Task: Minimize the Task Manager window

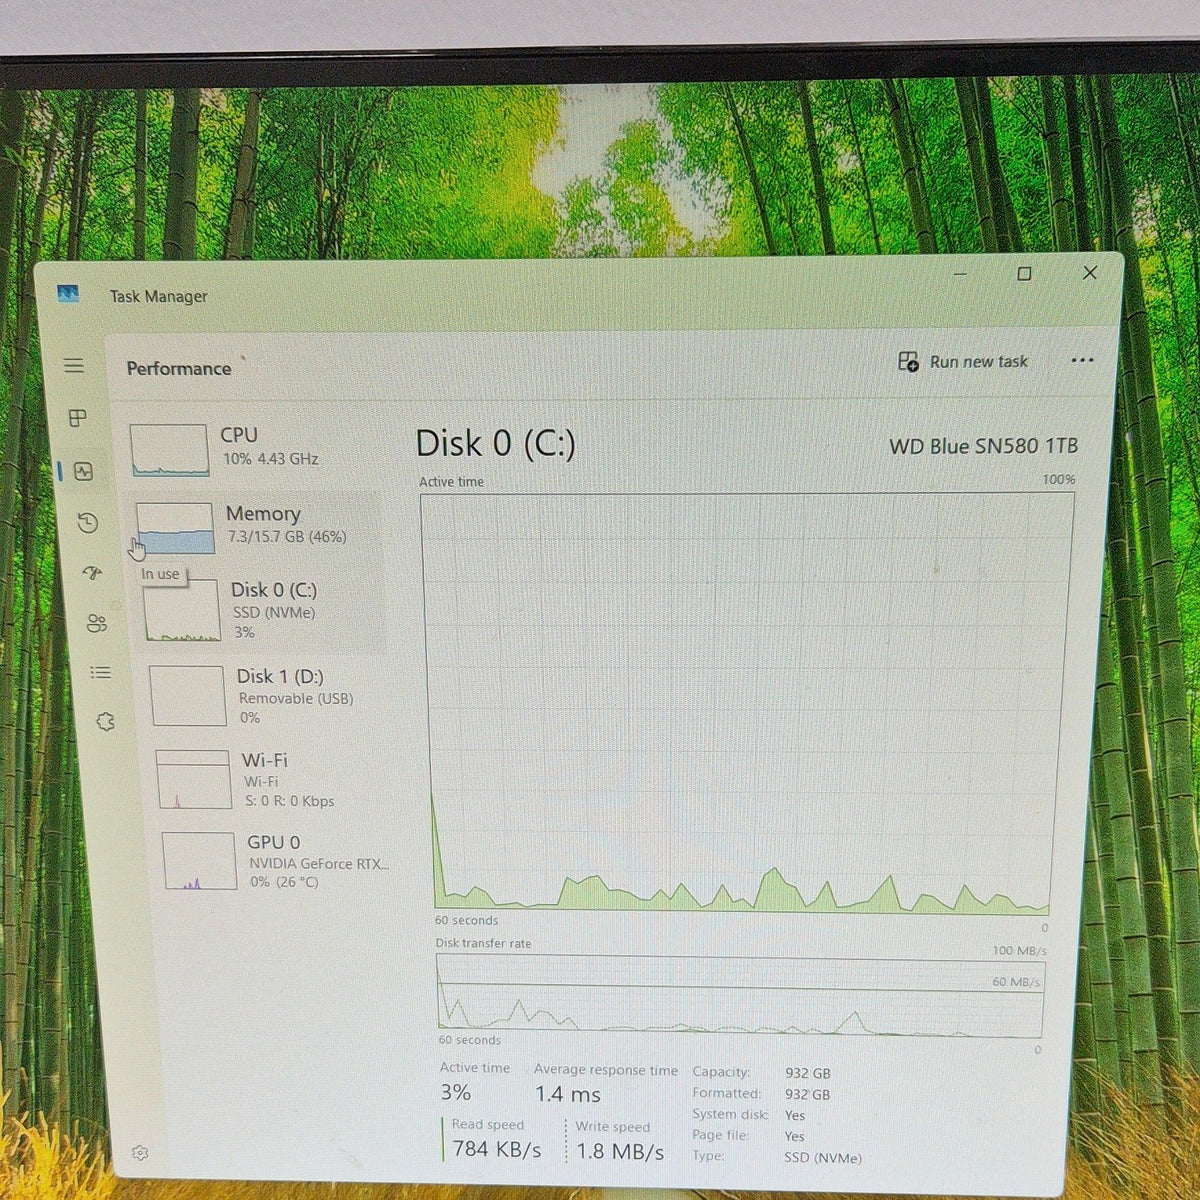Action: 960,273
